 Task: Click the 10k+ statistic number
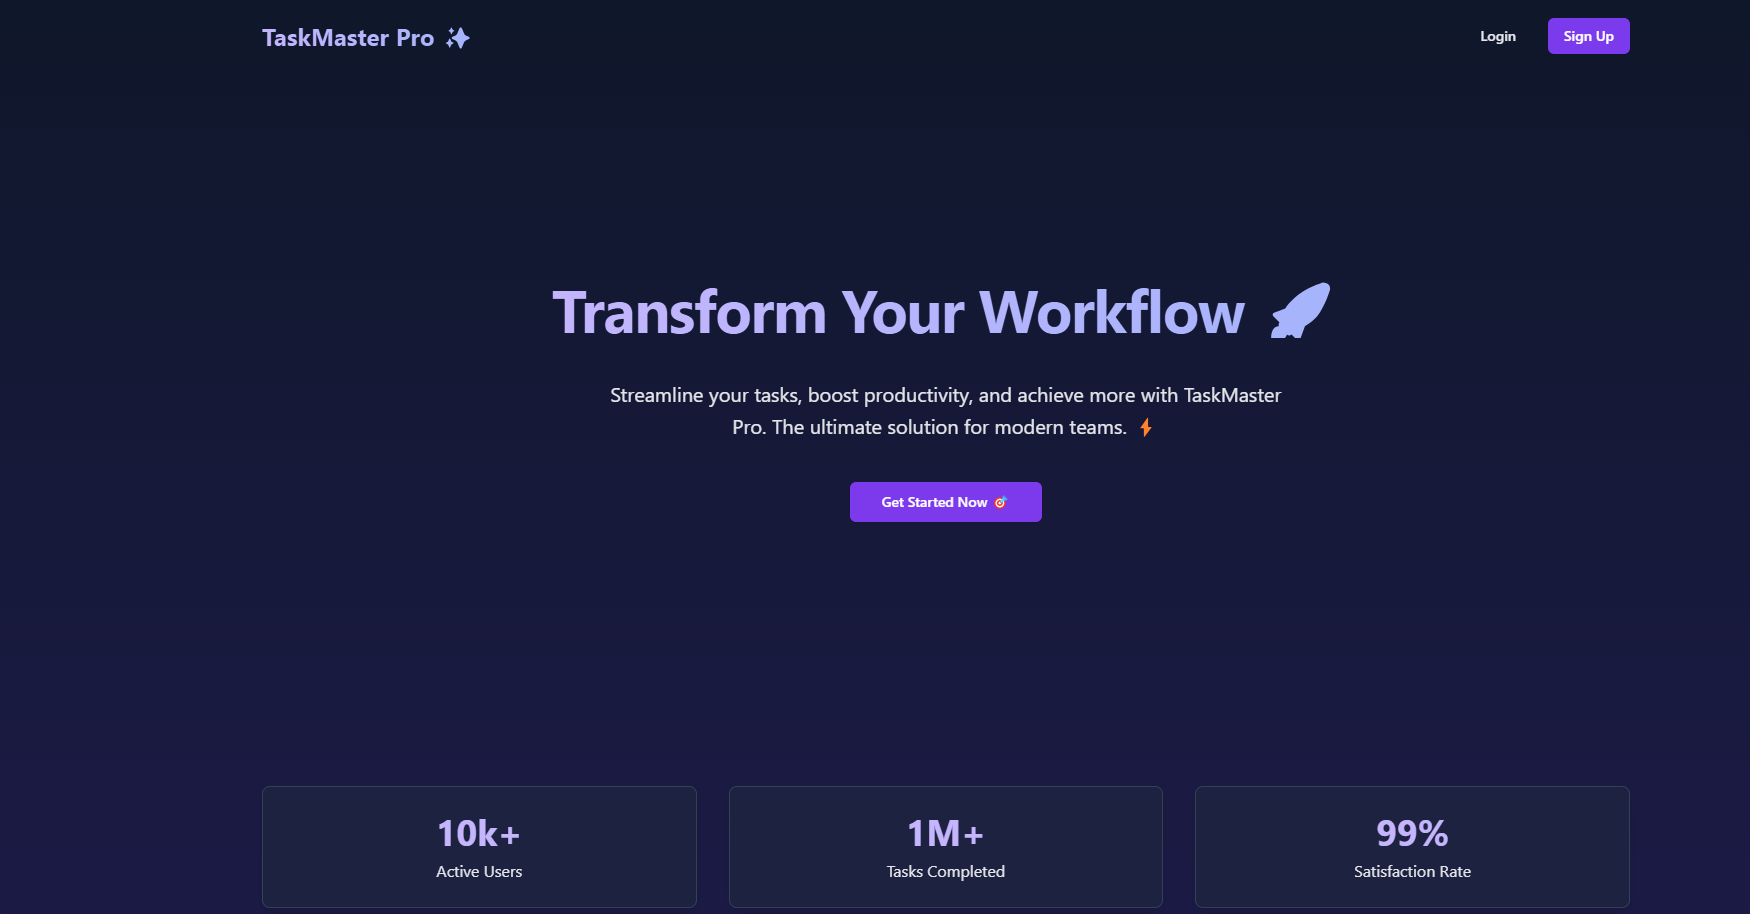pyautogui.click(x=479, y=833)
